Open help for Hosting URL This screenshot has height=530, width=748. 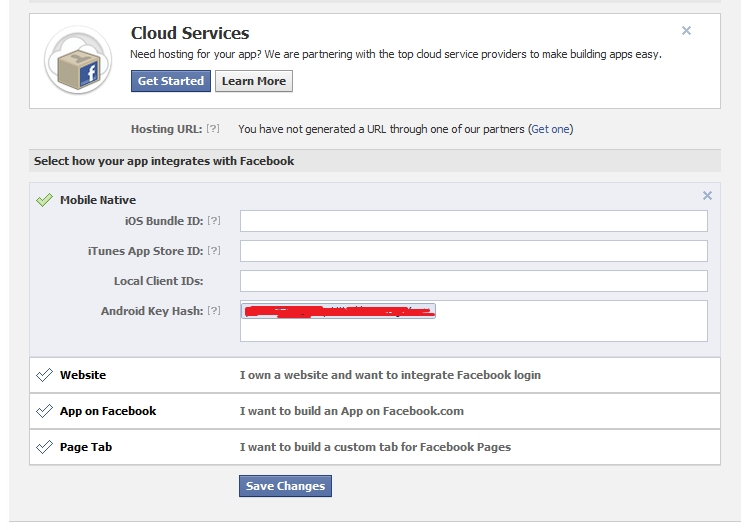click(x=213, y=129)
